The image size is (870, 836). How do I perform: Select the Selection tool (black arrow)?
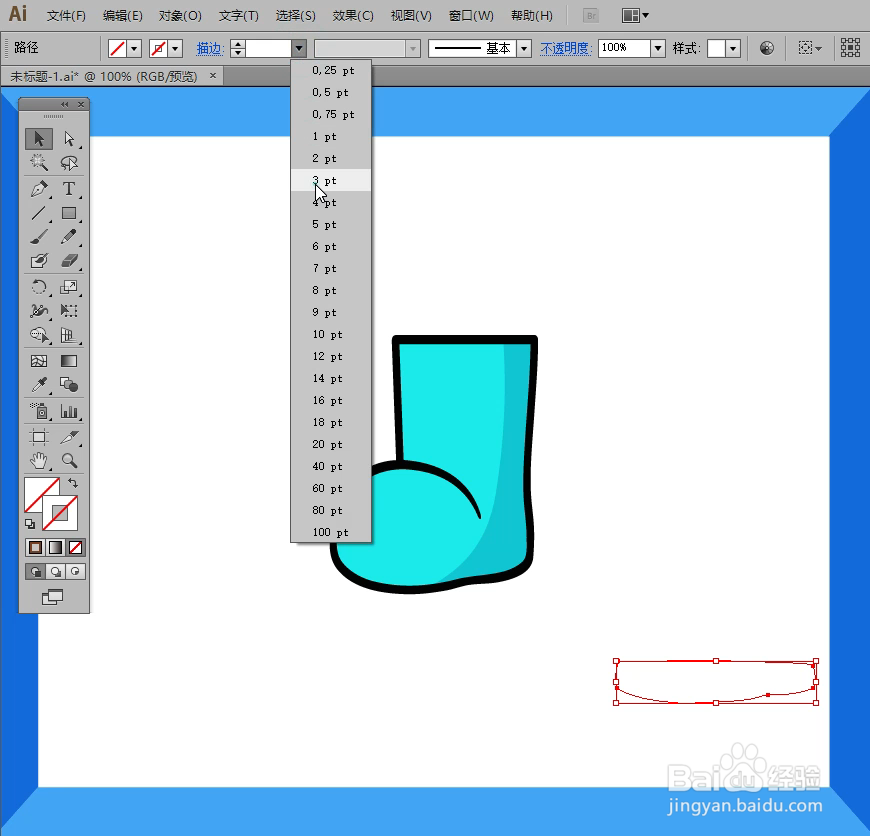(x=39, y=138)
